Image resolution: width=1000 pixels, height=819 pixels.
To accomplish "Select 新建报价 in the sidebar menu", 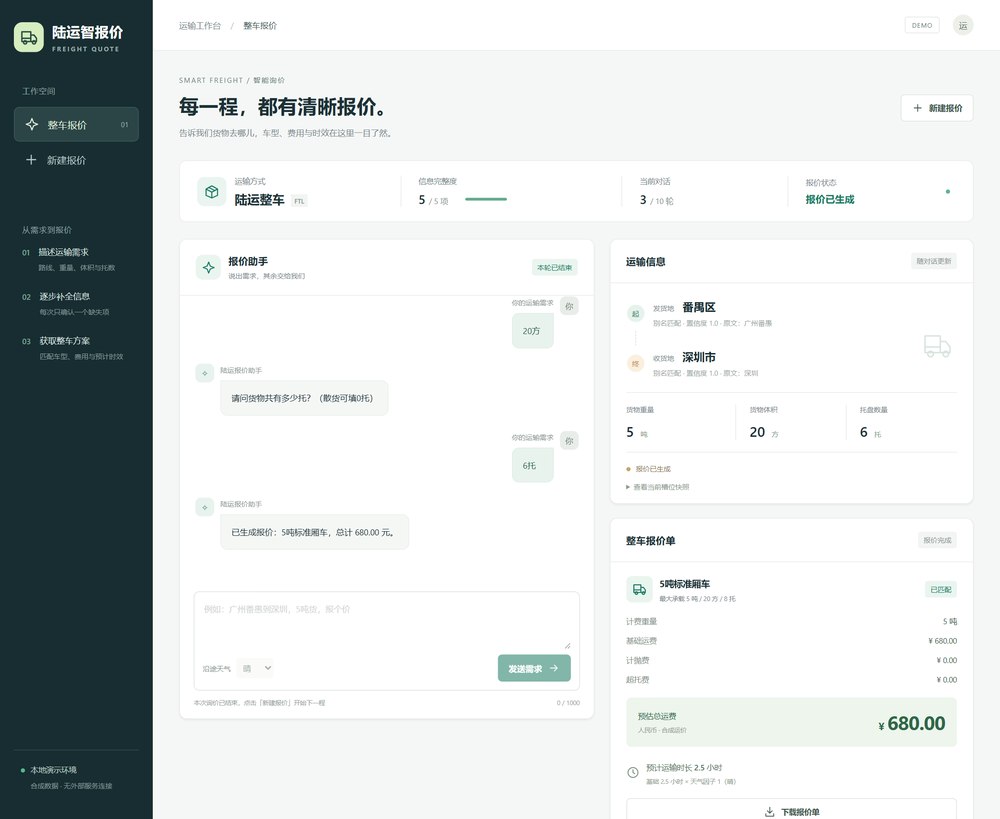I will click(77, 159).
